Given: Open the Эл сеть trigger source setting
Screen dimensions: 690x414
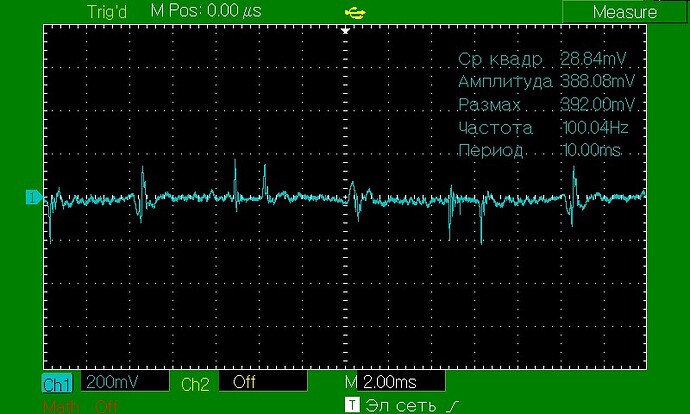Looking at the screenshot, I should coord(402,404).
